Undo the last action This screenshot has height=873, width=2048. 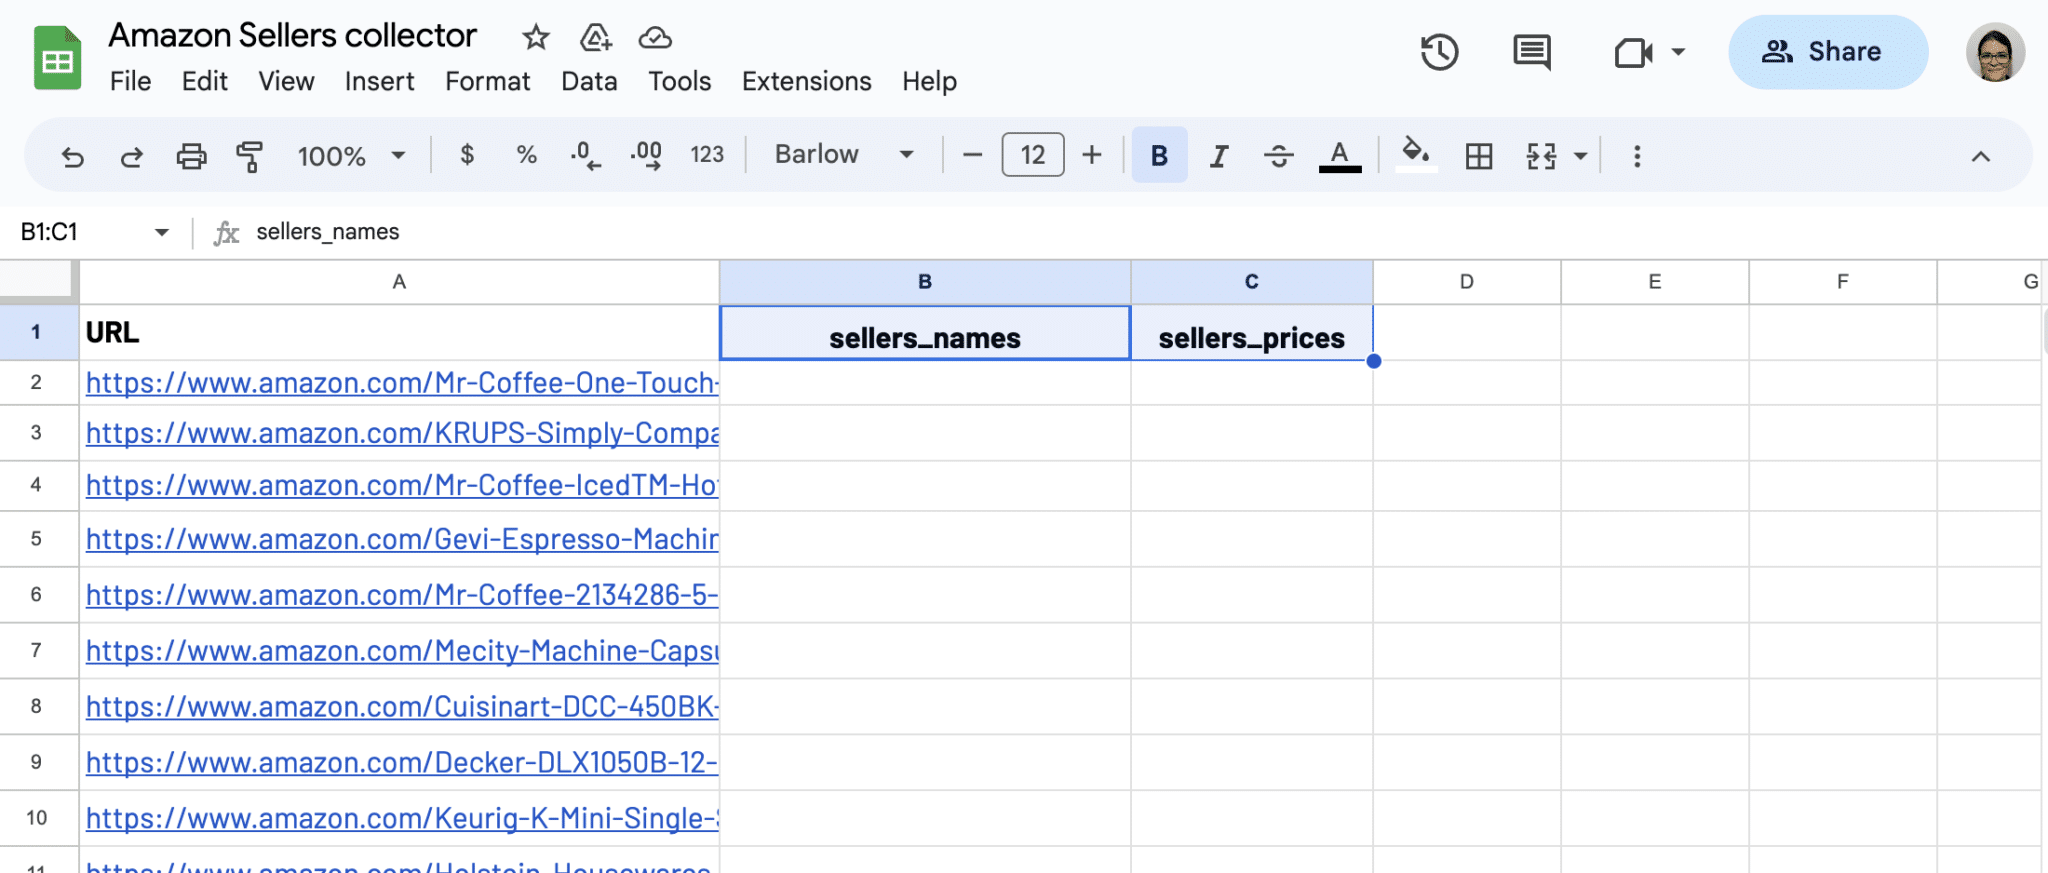(73, 156)
